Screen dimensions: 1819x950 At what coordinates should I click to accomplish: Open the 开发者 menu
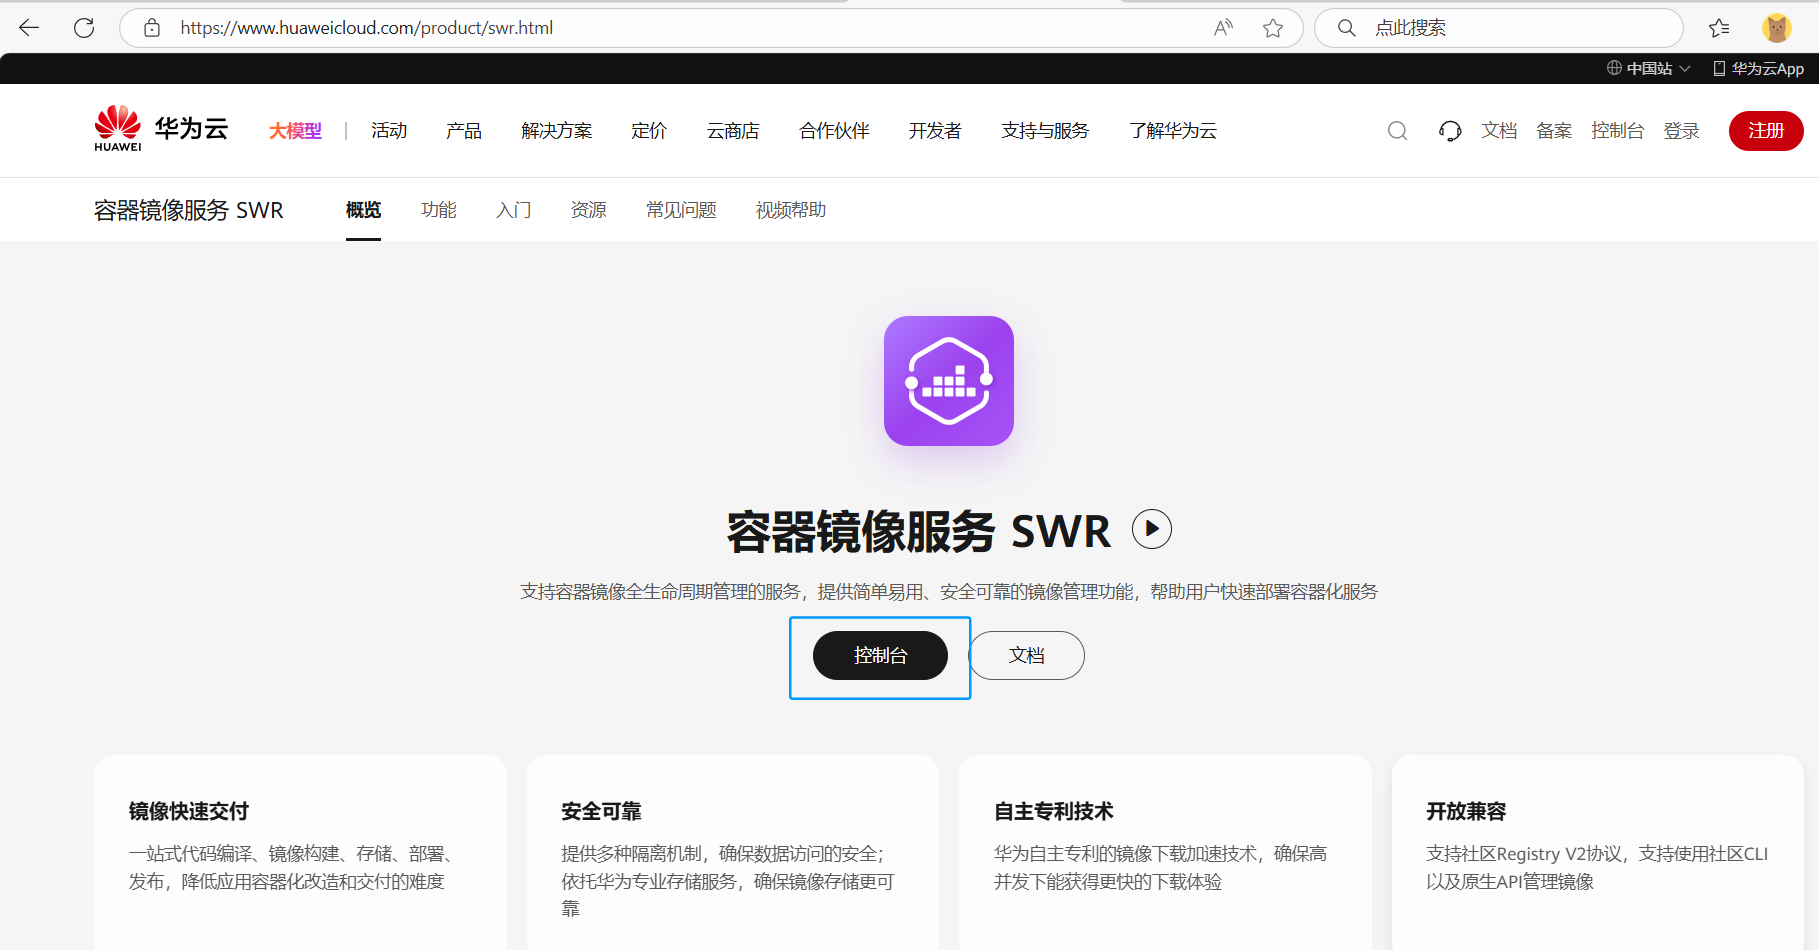pyautogui.click(x=935, y=131)
